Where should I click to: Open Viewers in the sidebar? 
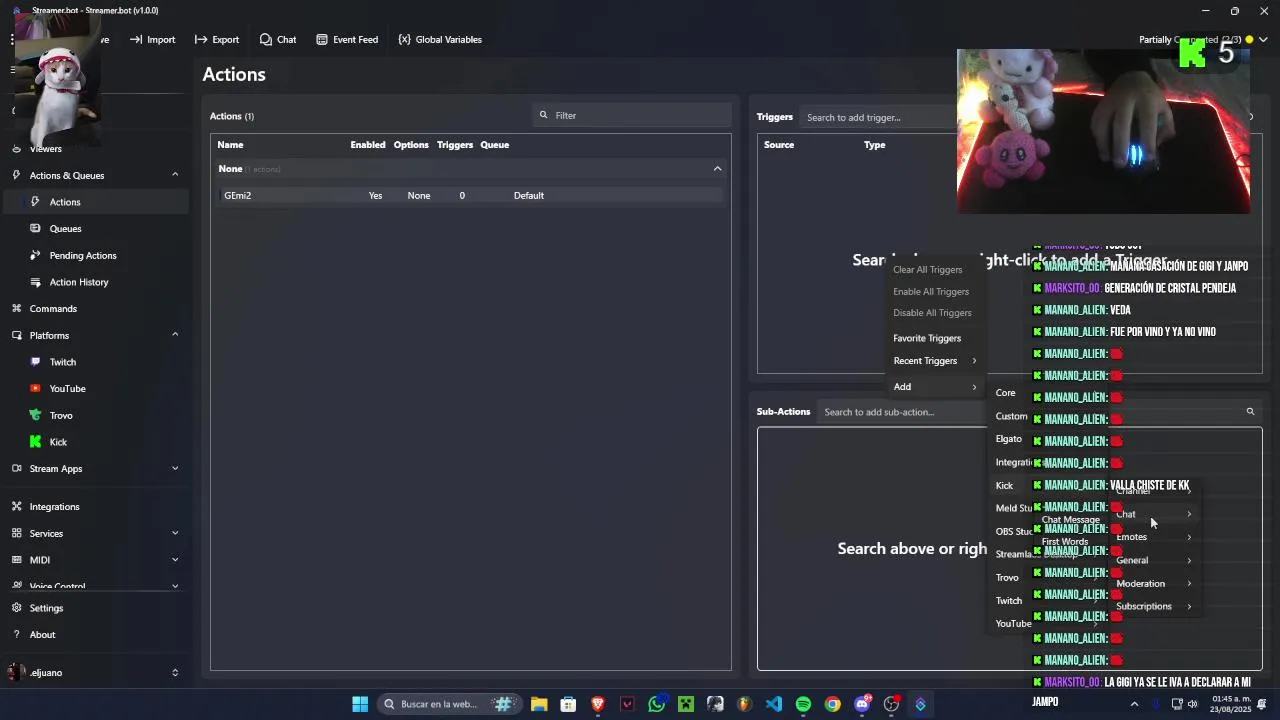(46, 149)
